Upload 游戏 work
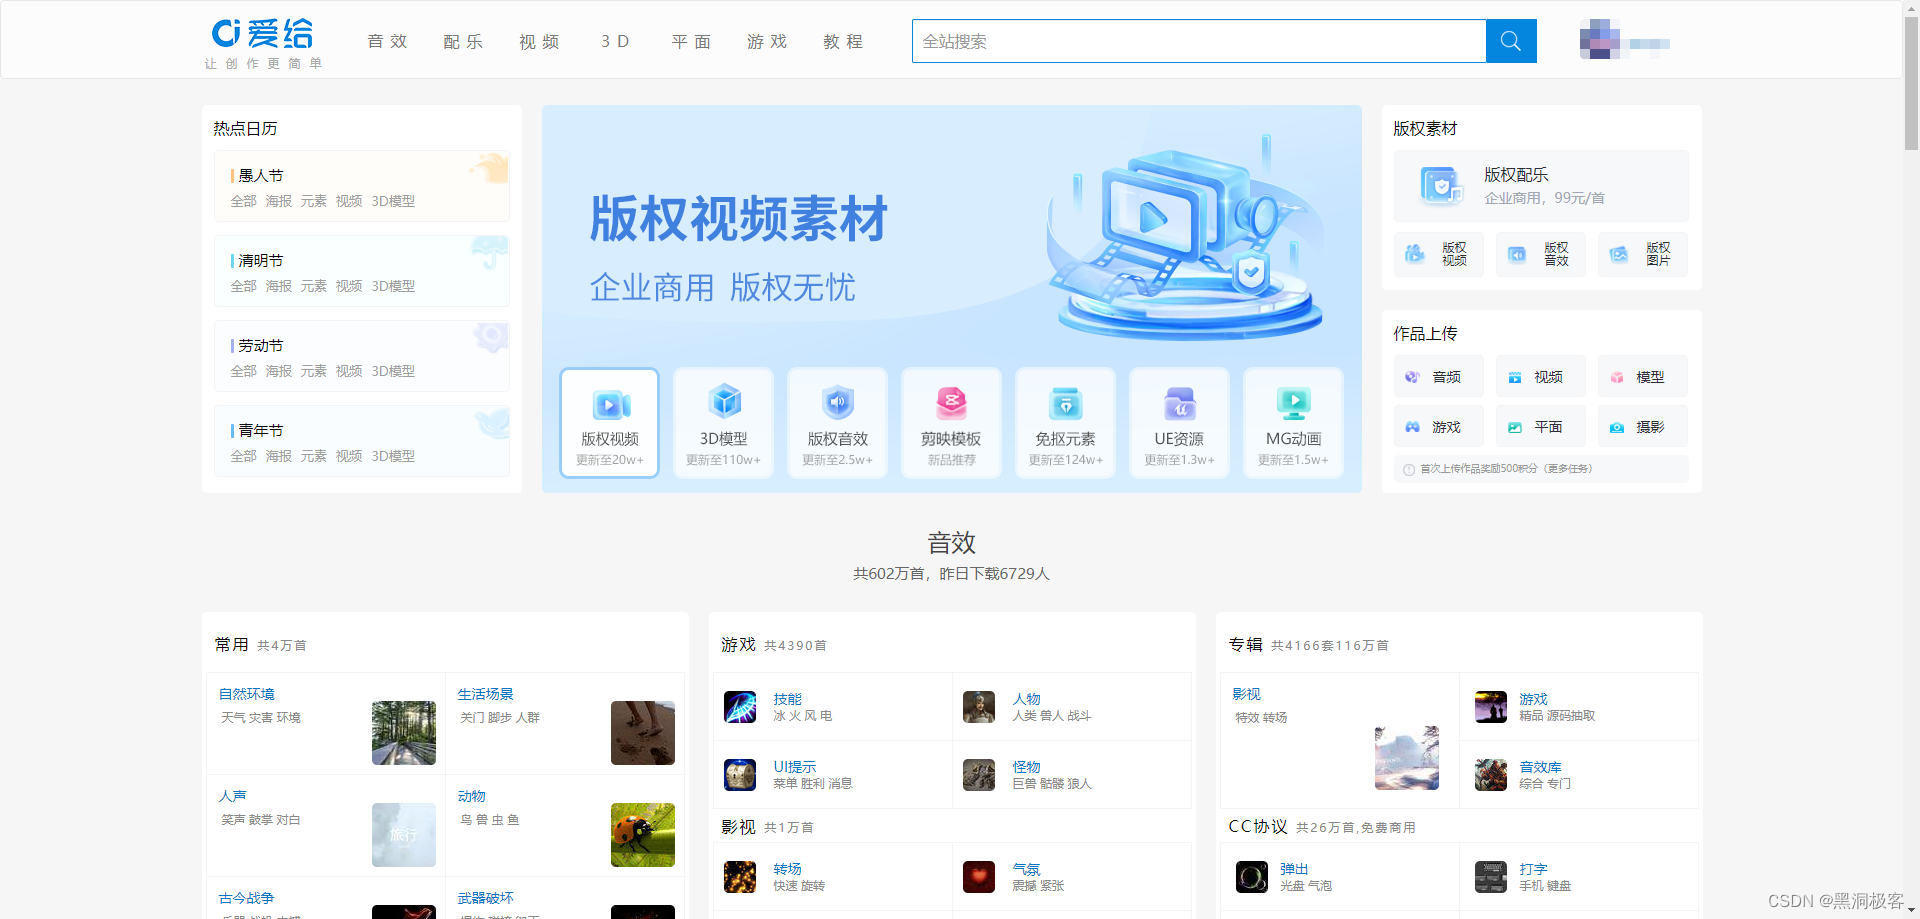 click(1438, 427)
